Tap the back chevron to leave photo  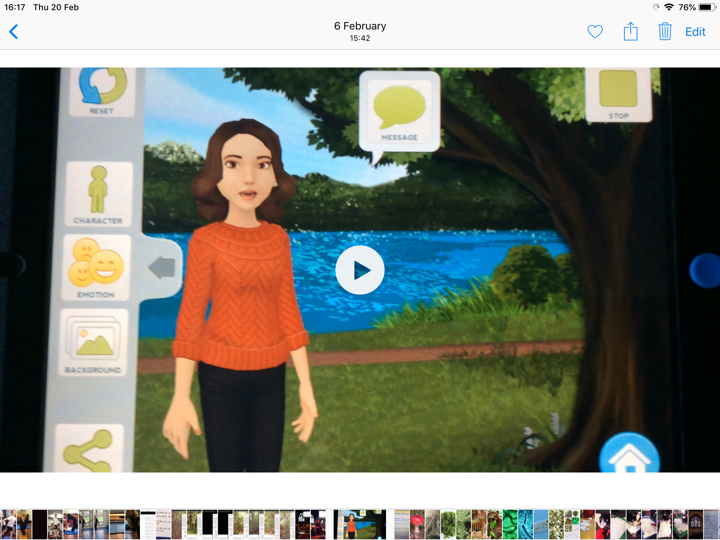click(14, 32)
